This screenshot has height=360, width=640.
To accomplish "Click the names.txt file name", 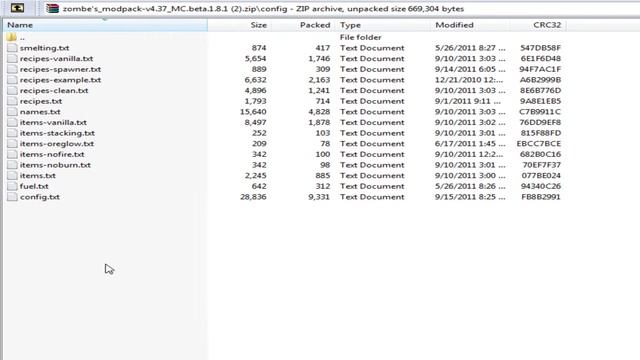I will pyautogui.click(x=40, y=111).
